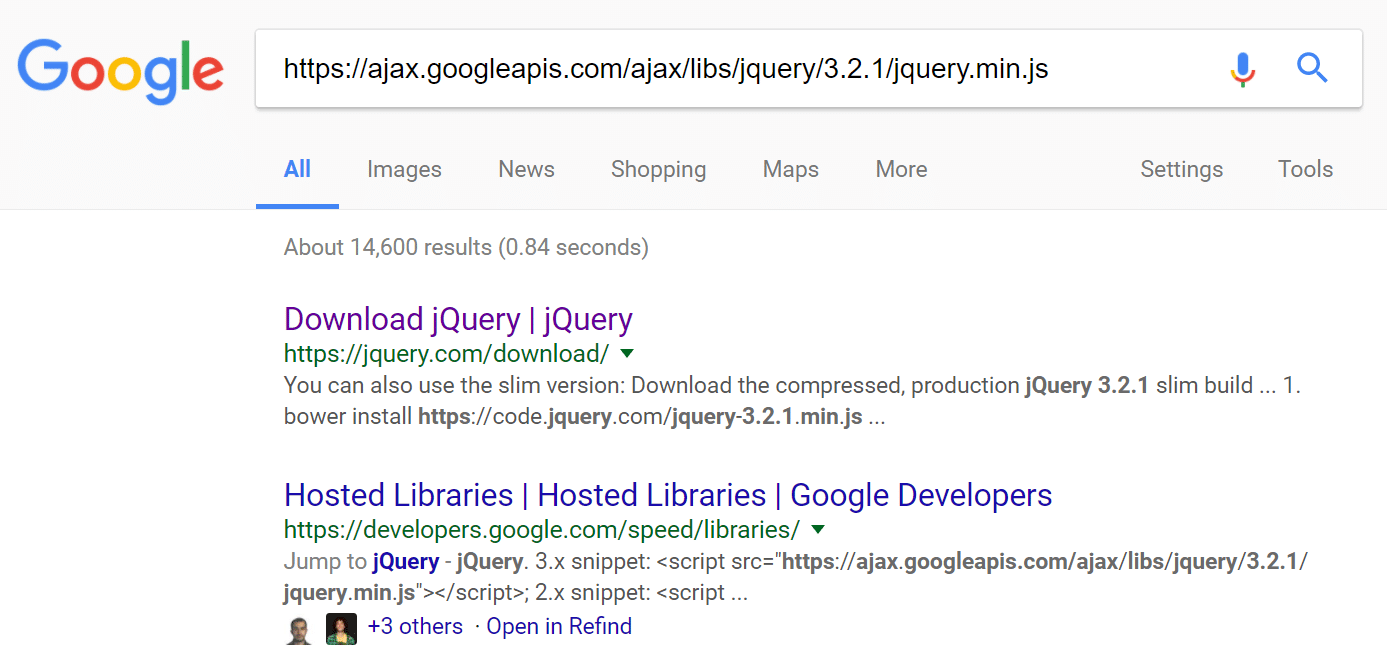Click the voice search microphone icon
1387x663 pixels.
(1243, 68)
